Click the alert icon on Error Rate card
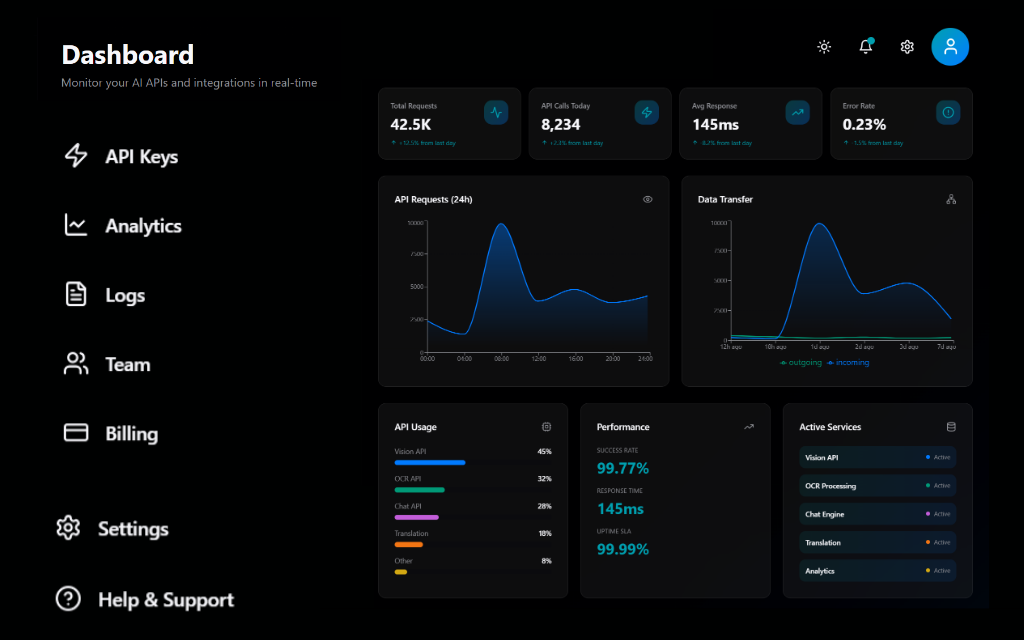The image size is (1024, 640). pyautogui.click(x=948, y=112)
